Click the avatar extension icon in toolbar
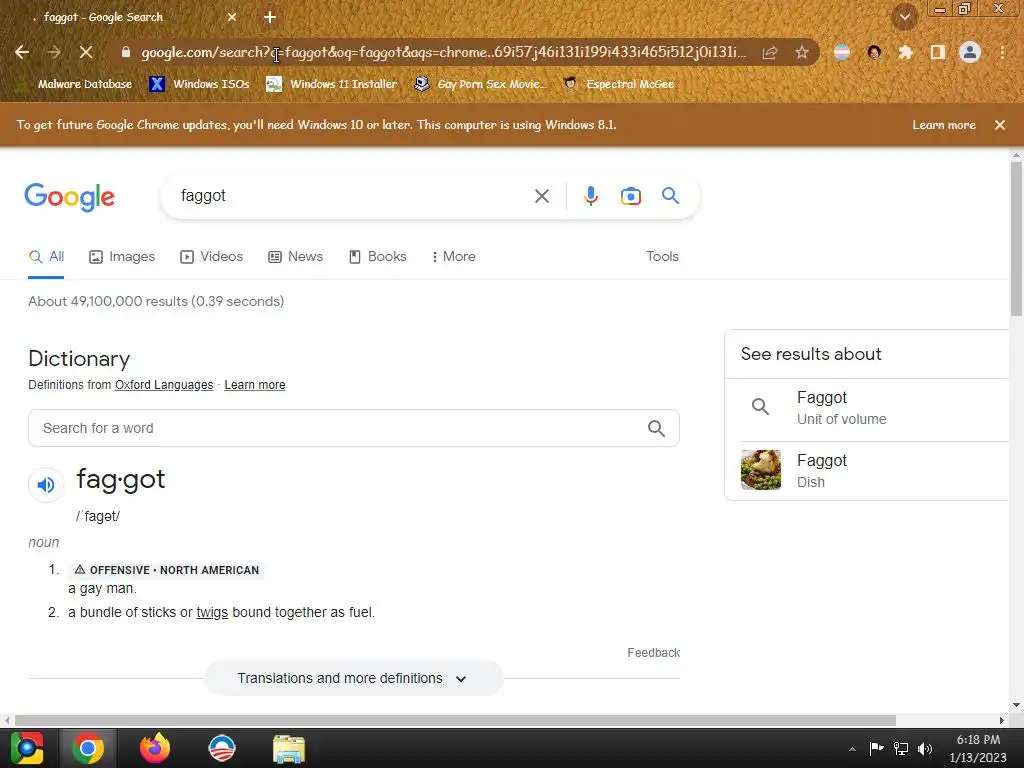This screenshot has width=1024, height=768. click(874, 52)
